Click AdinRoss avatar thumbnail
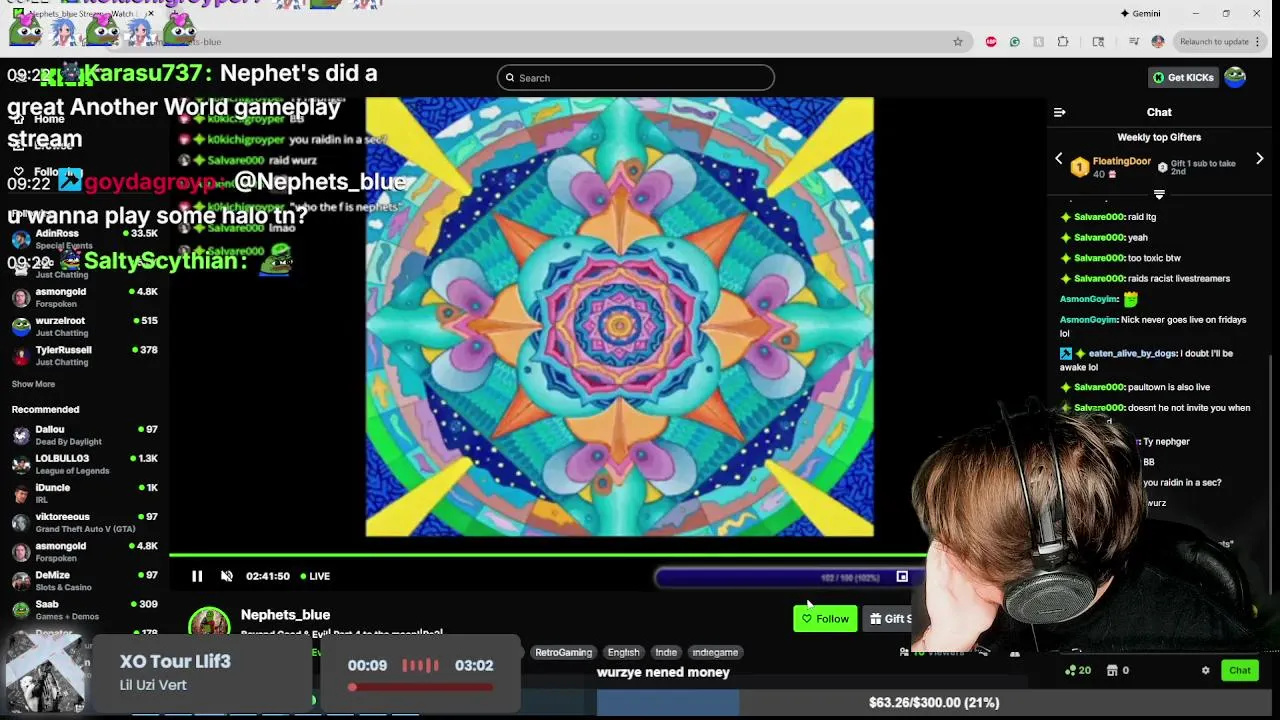Image resolution: width=1280 pixels, height=720 pixels. click(x=21, y=239)
